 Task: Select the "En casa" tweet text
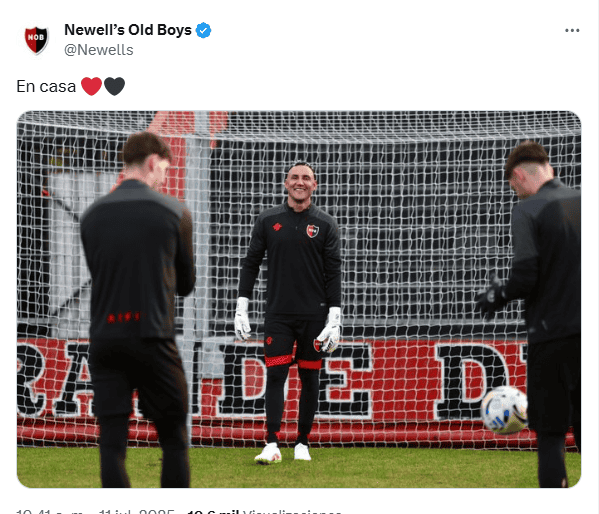click(46, 86)
